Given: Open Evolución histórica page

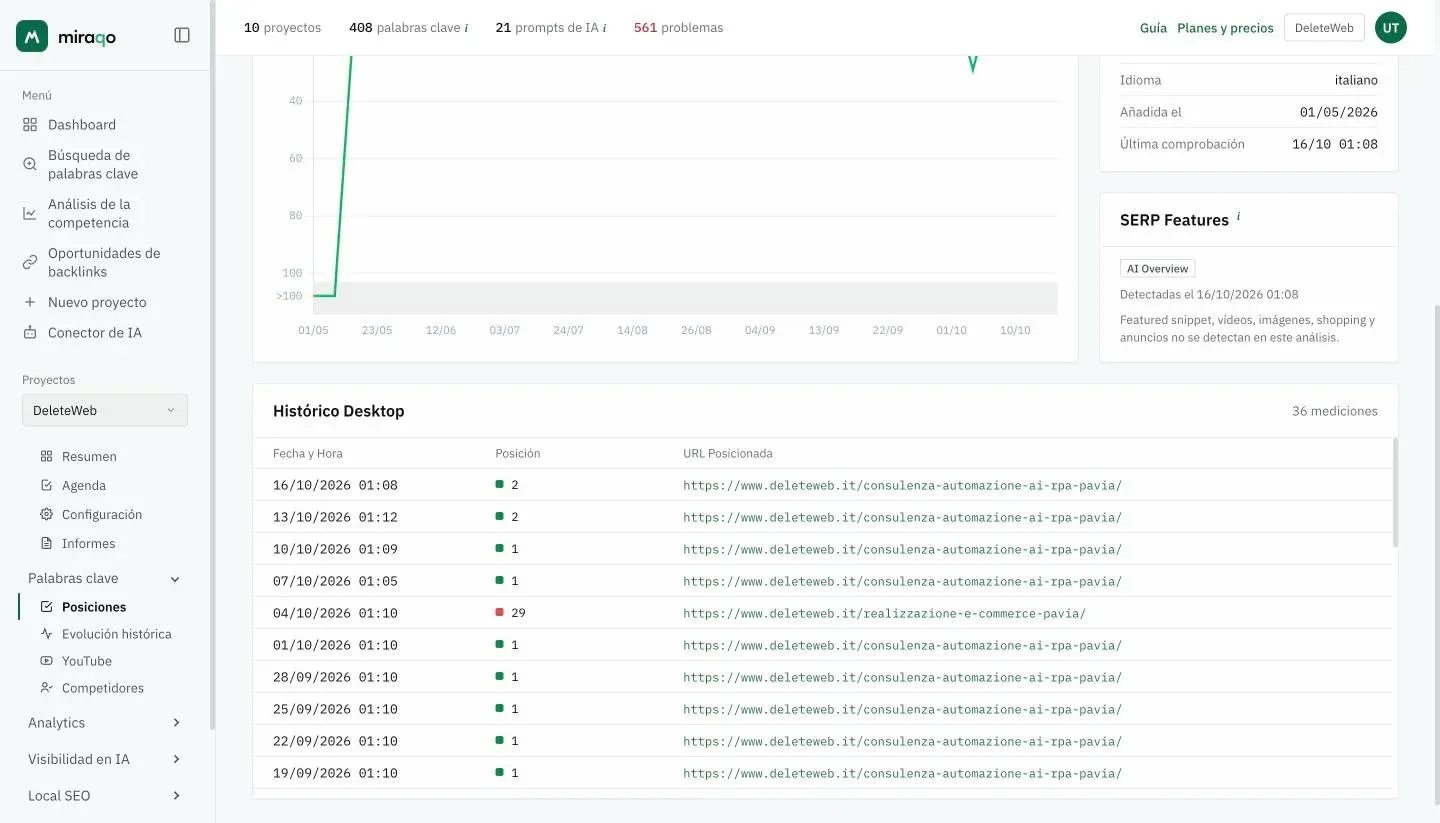Looking at the screenshot, I should 117,634.
